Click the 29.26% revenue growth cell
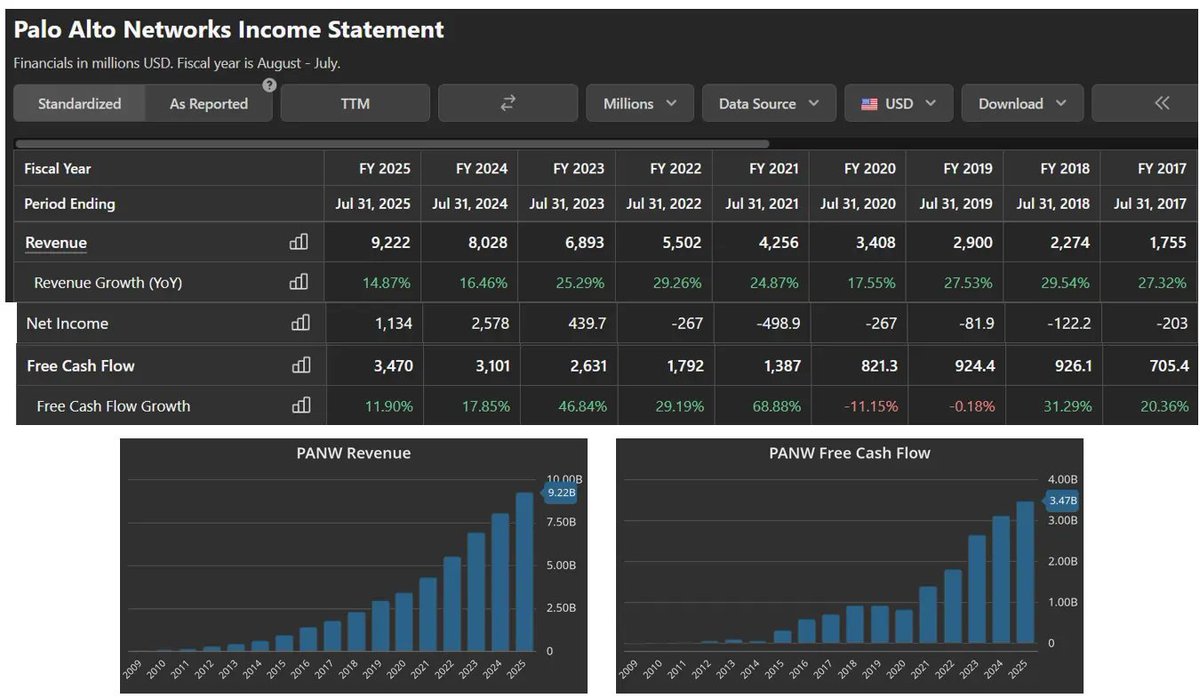This screenshot has width=1200, height=698. pos(678,283)
